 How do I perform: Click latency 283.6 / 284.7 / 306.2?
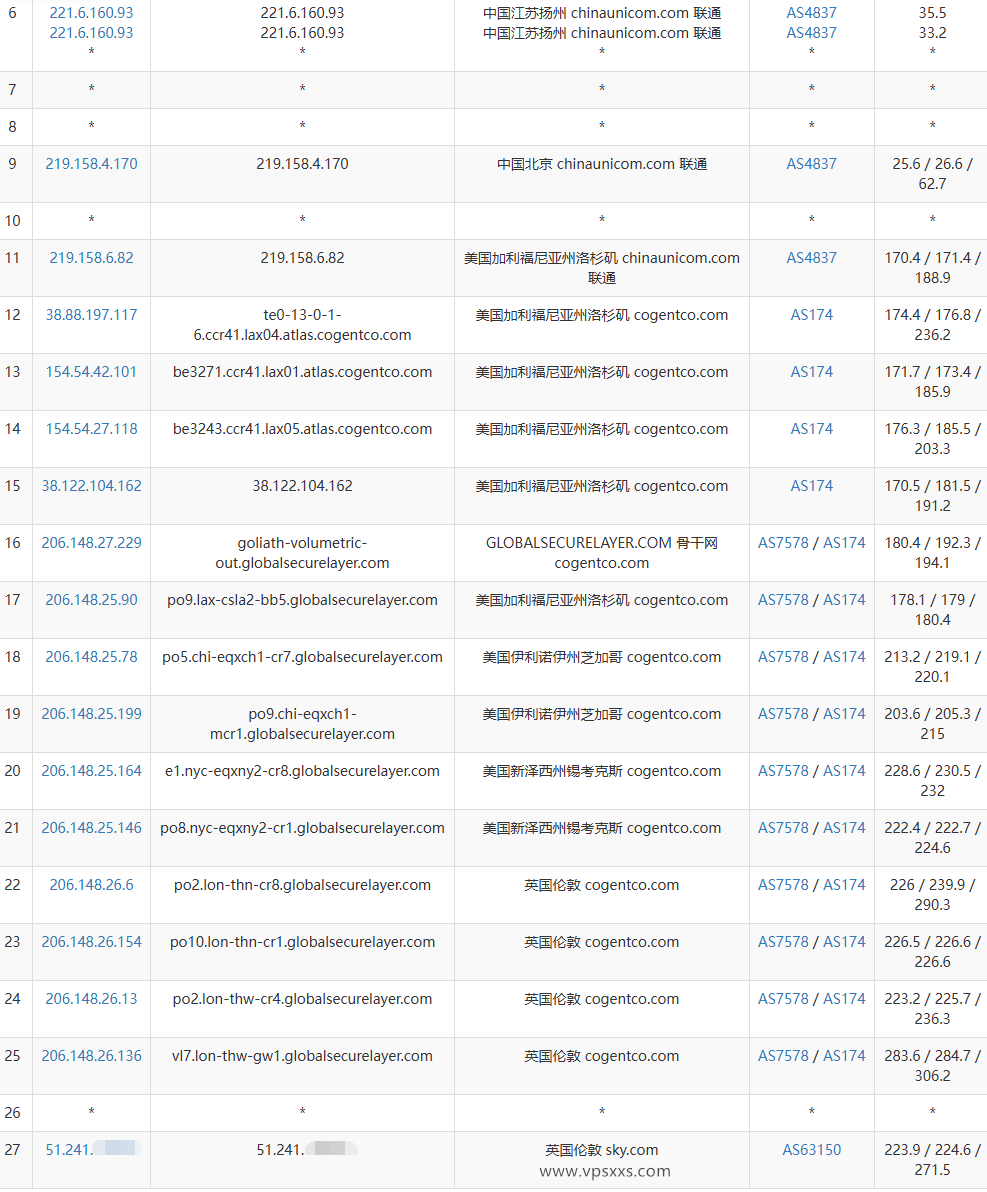pyautogui.click(x=932, y=1066)
